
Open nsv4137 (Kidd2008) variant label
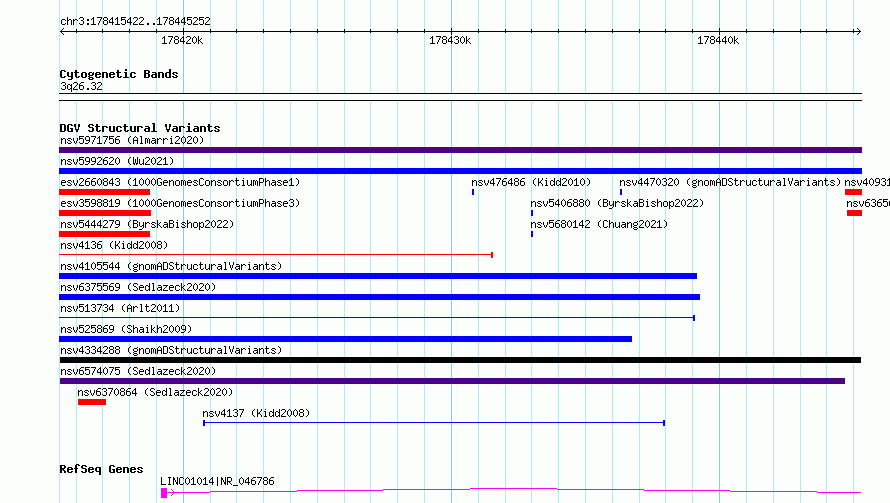256,413
